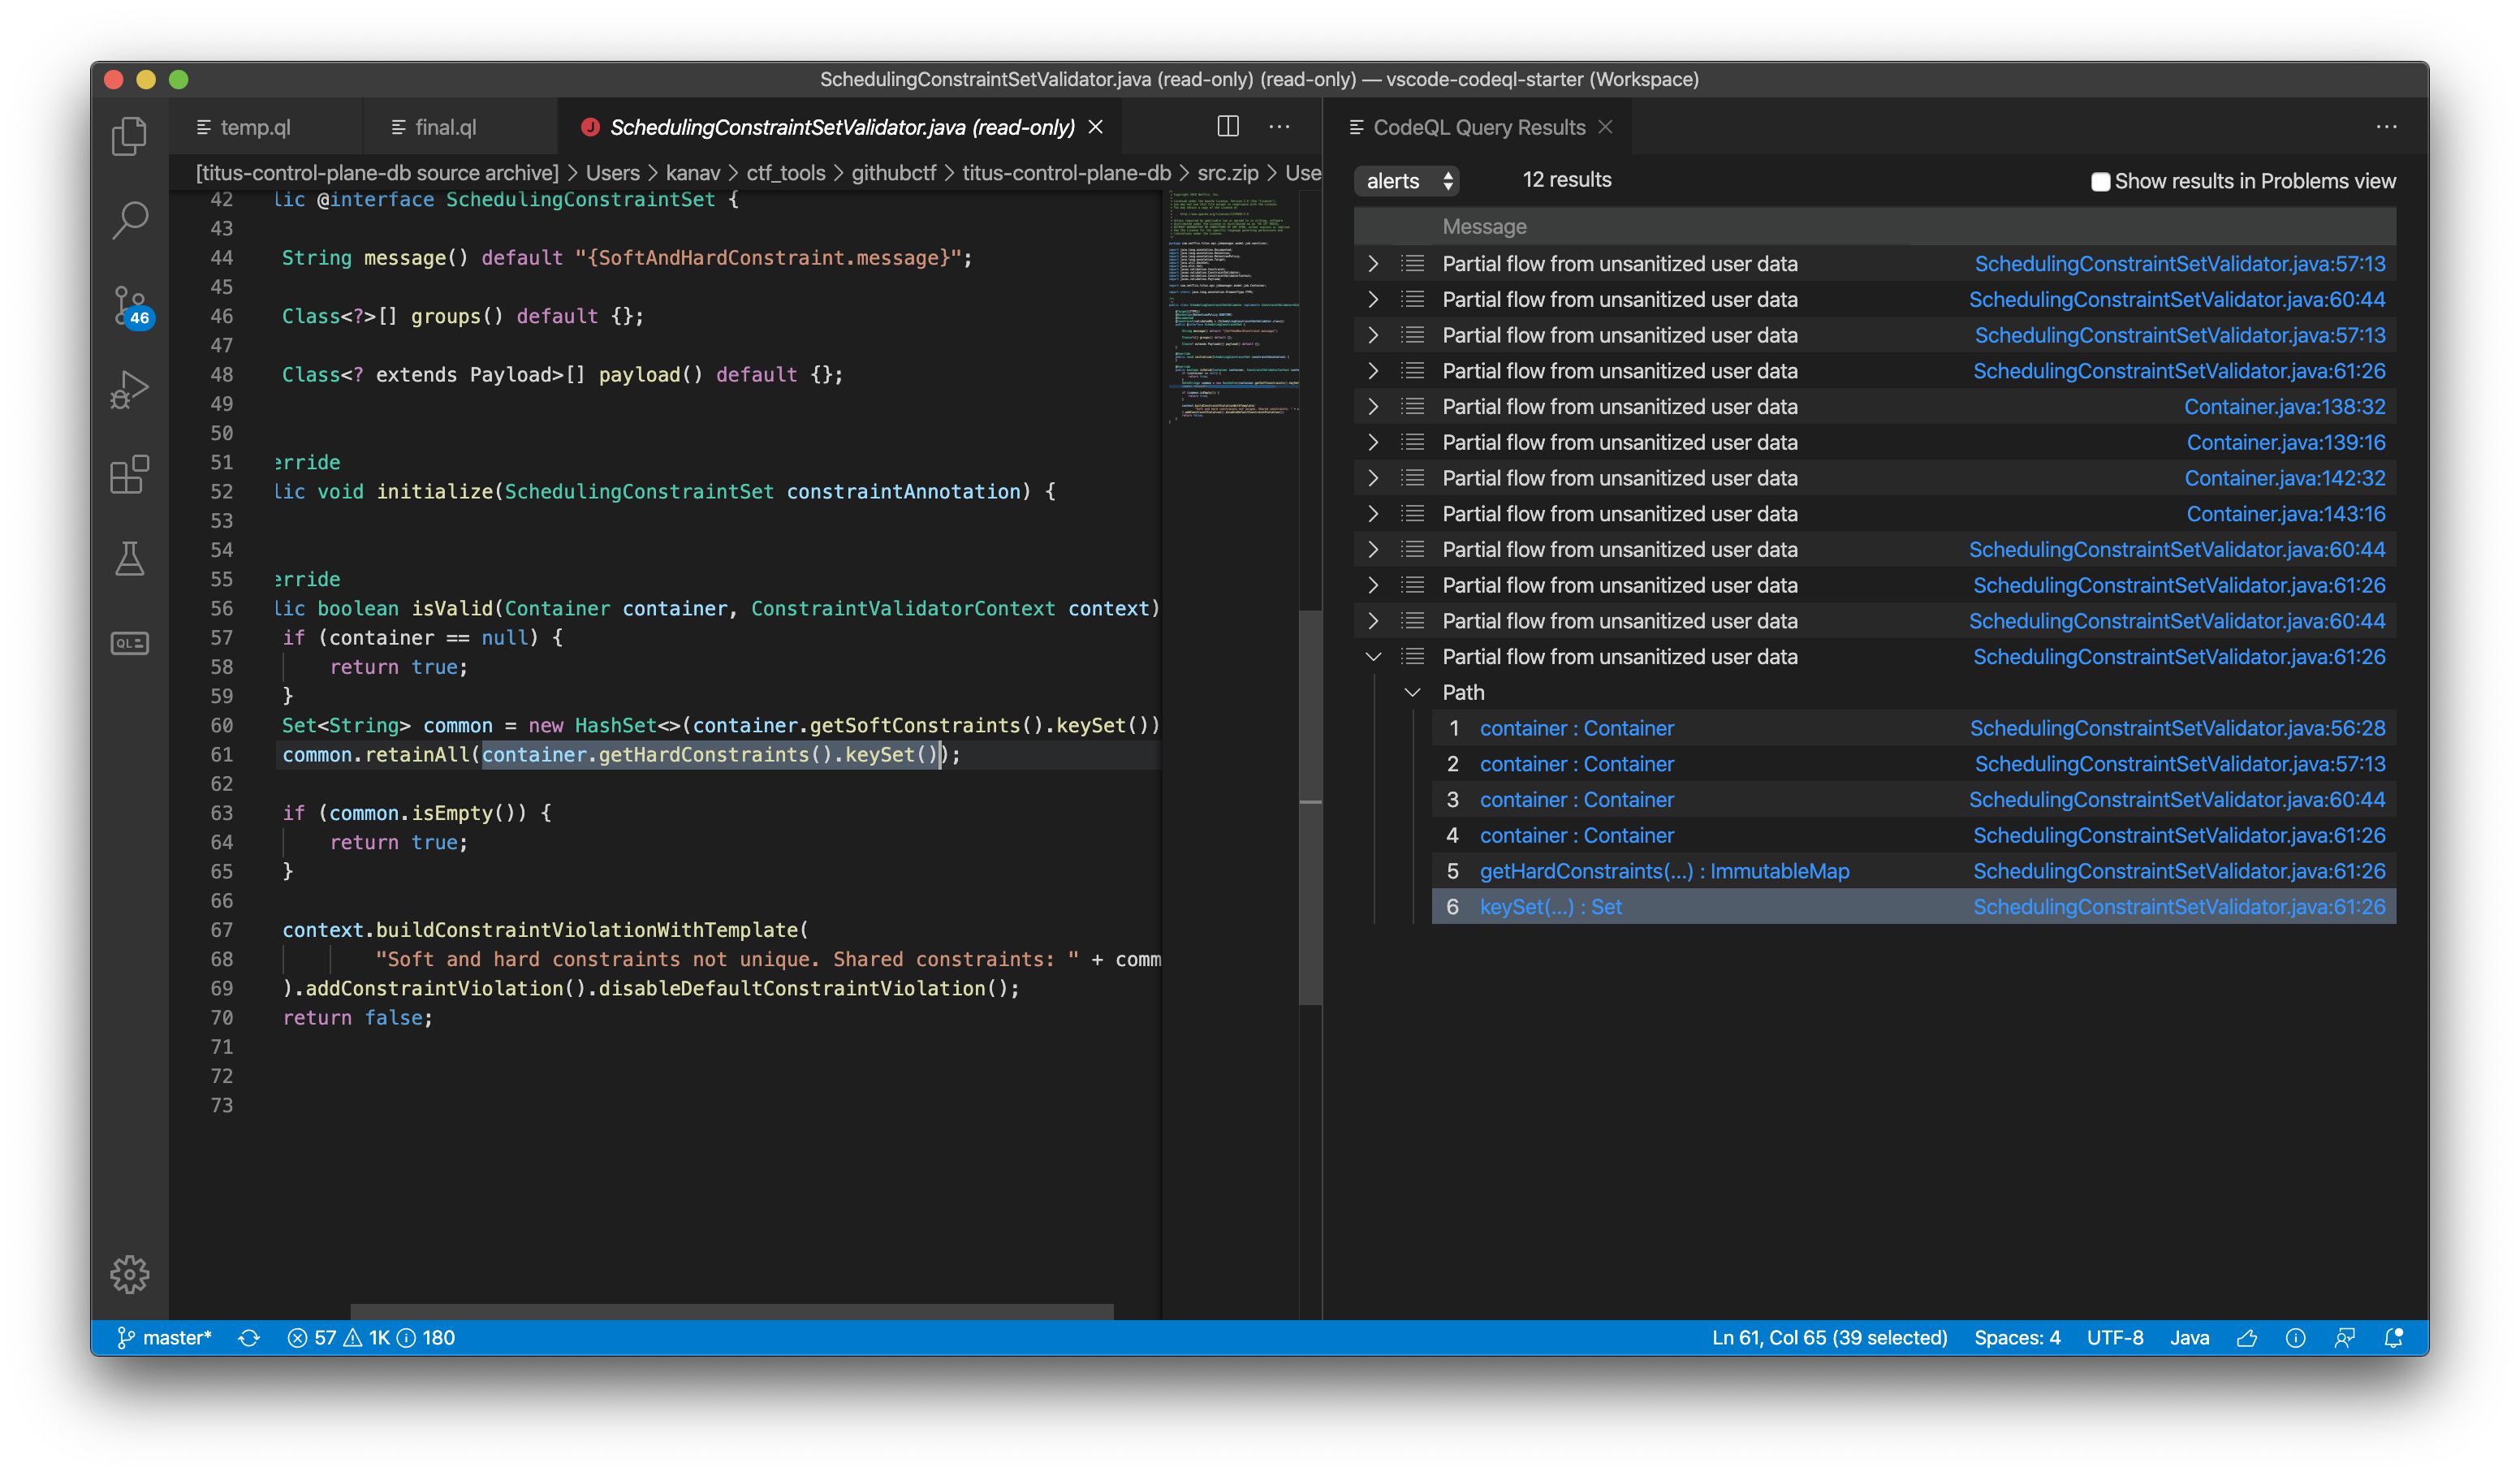Image resolution: width=2520 pixels, height=1476 pixels.
Task: Close the CodeQL Query Results tab
Action: [x=1605, y=127]
